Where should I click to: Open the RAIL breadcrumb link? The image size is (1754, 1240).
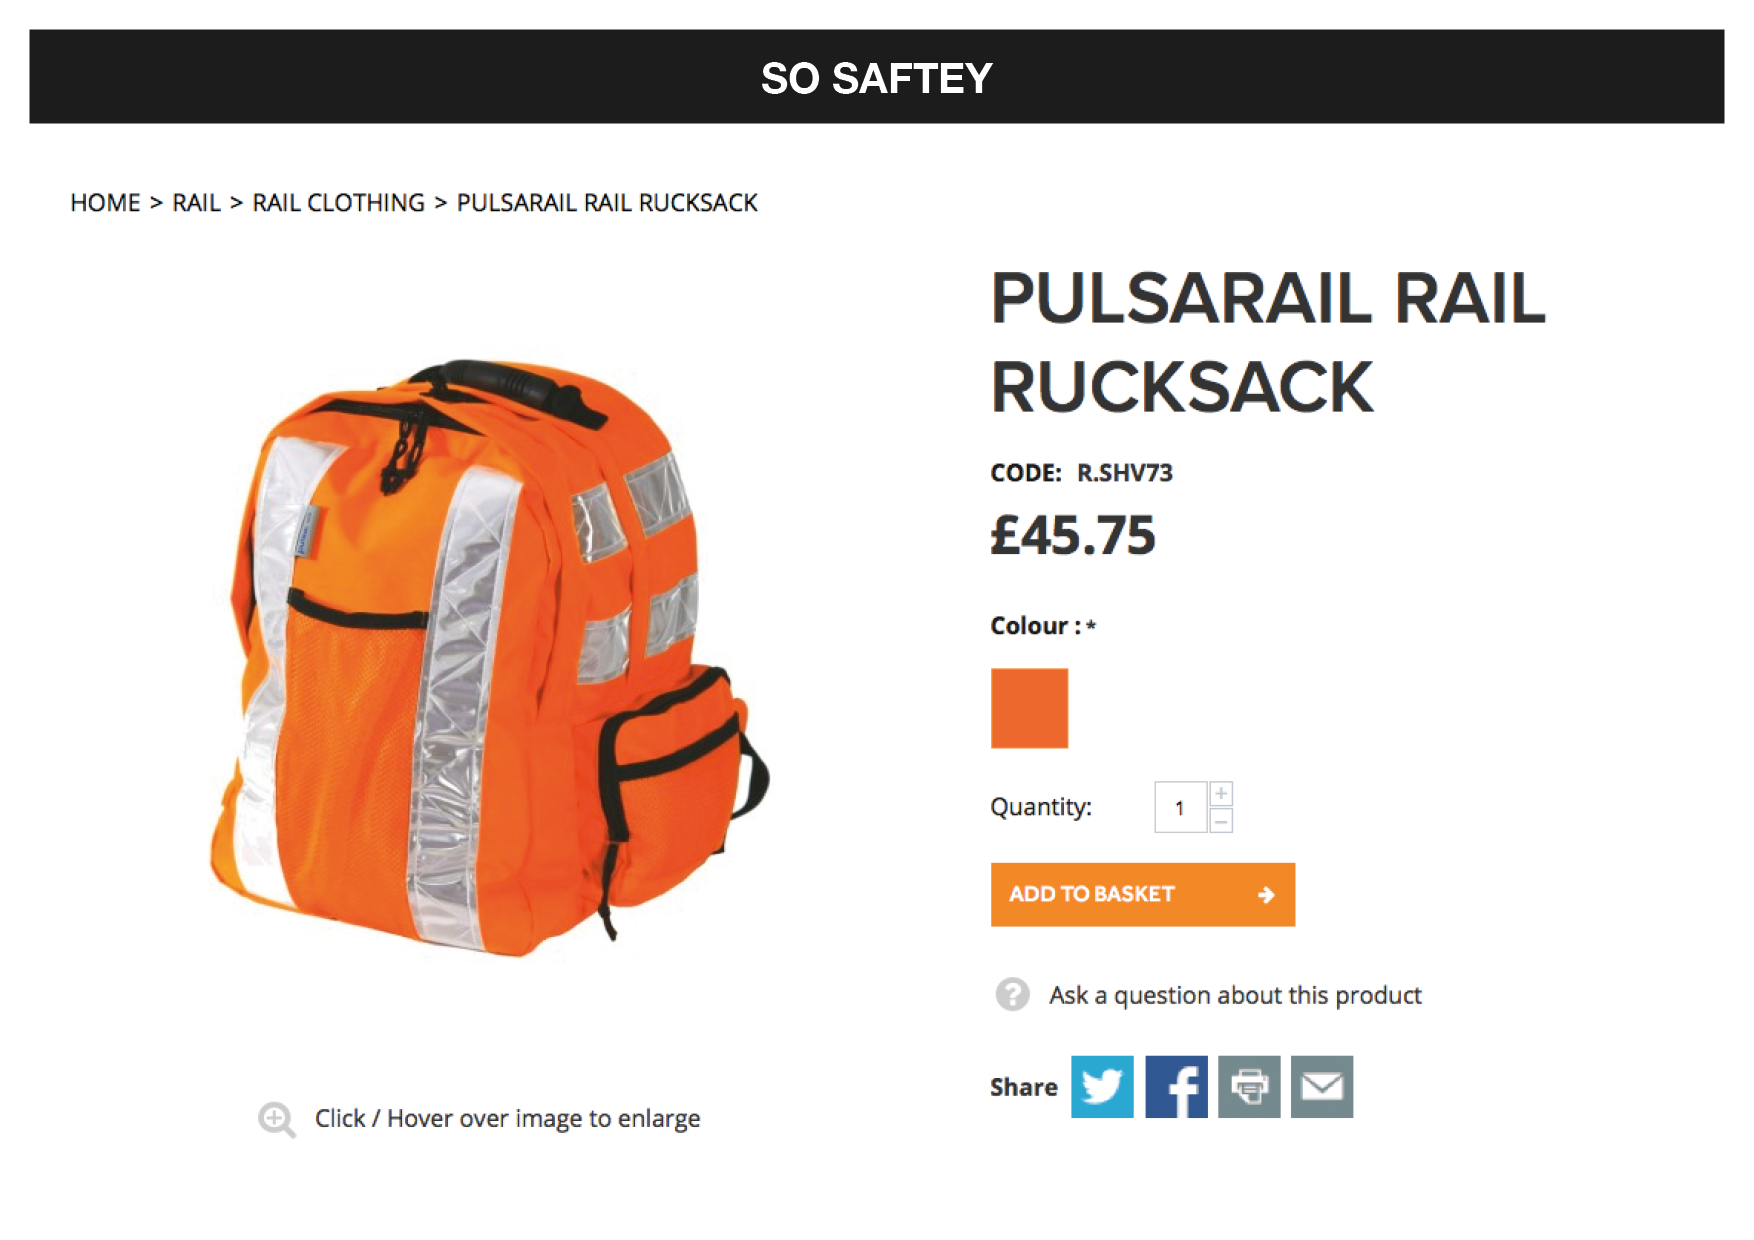(196, 203)
